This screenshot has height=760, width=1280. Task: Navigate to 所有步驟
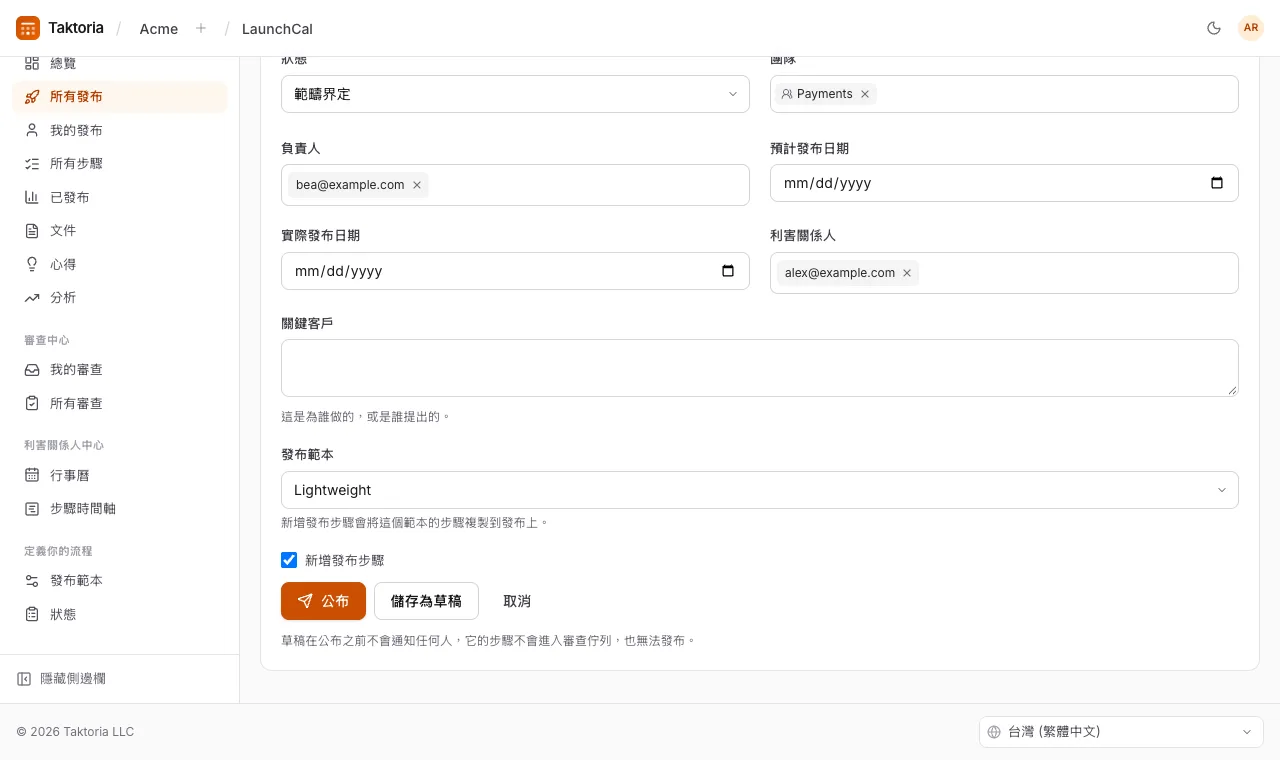pos(120,164)
